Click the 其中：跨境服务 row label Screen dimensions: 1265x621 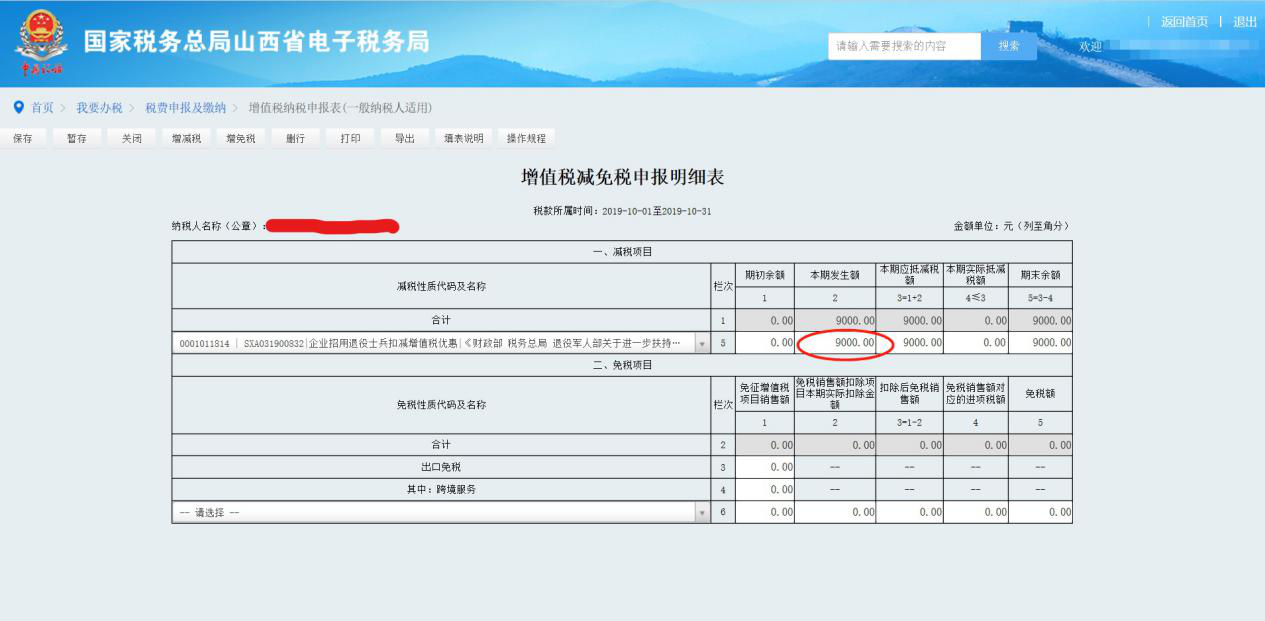441,490
